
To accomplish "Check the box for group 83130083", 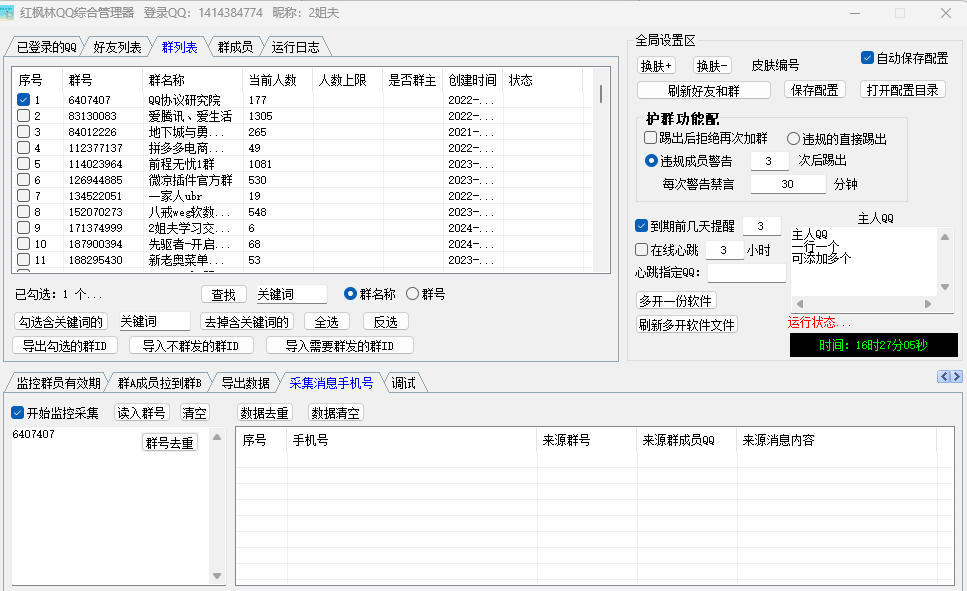I will point(23,116).
